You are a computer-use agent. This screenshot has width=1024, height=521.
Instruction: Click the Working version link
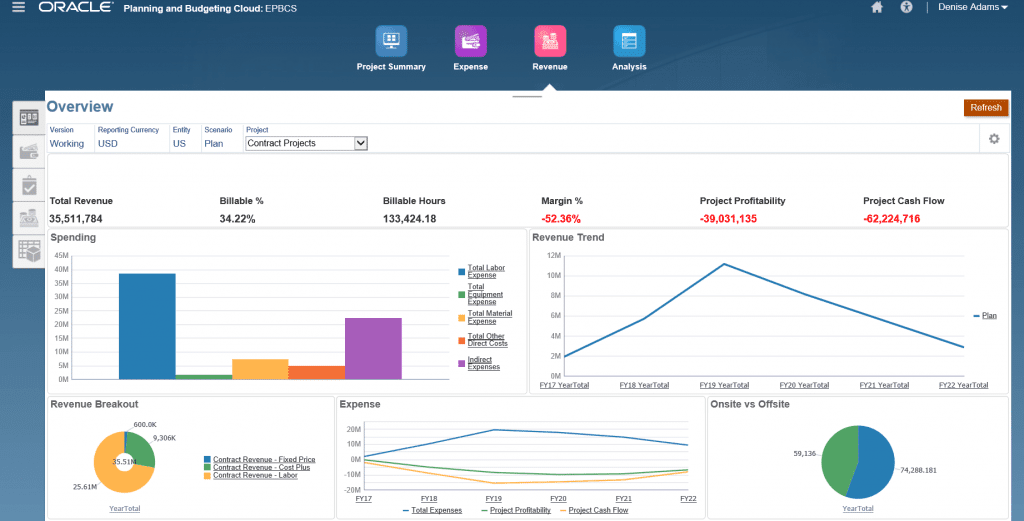pyautogui.click(x=67, y=143)
